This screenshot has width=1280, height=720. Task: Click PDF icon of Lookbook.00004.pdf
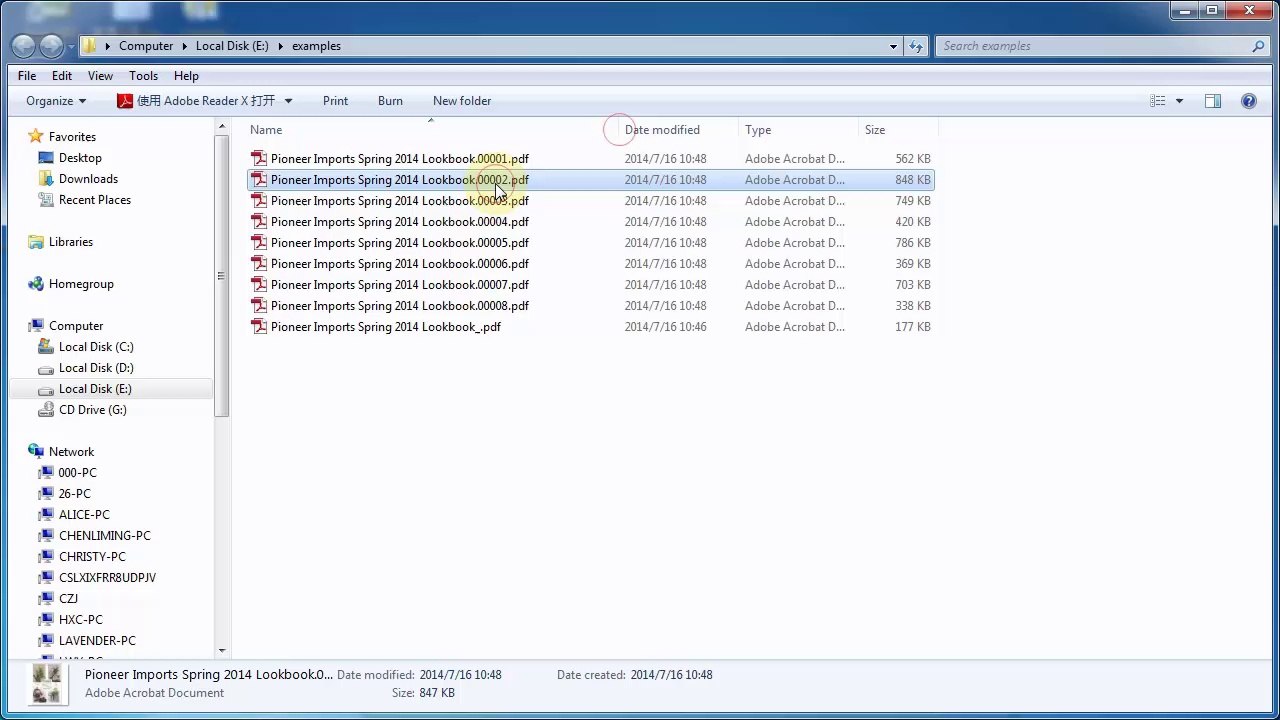pos(259,222)
